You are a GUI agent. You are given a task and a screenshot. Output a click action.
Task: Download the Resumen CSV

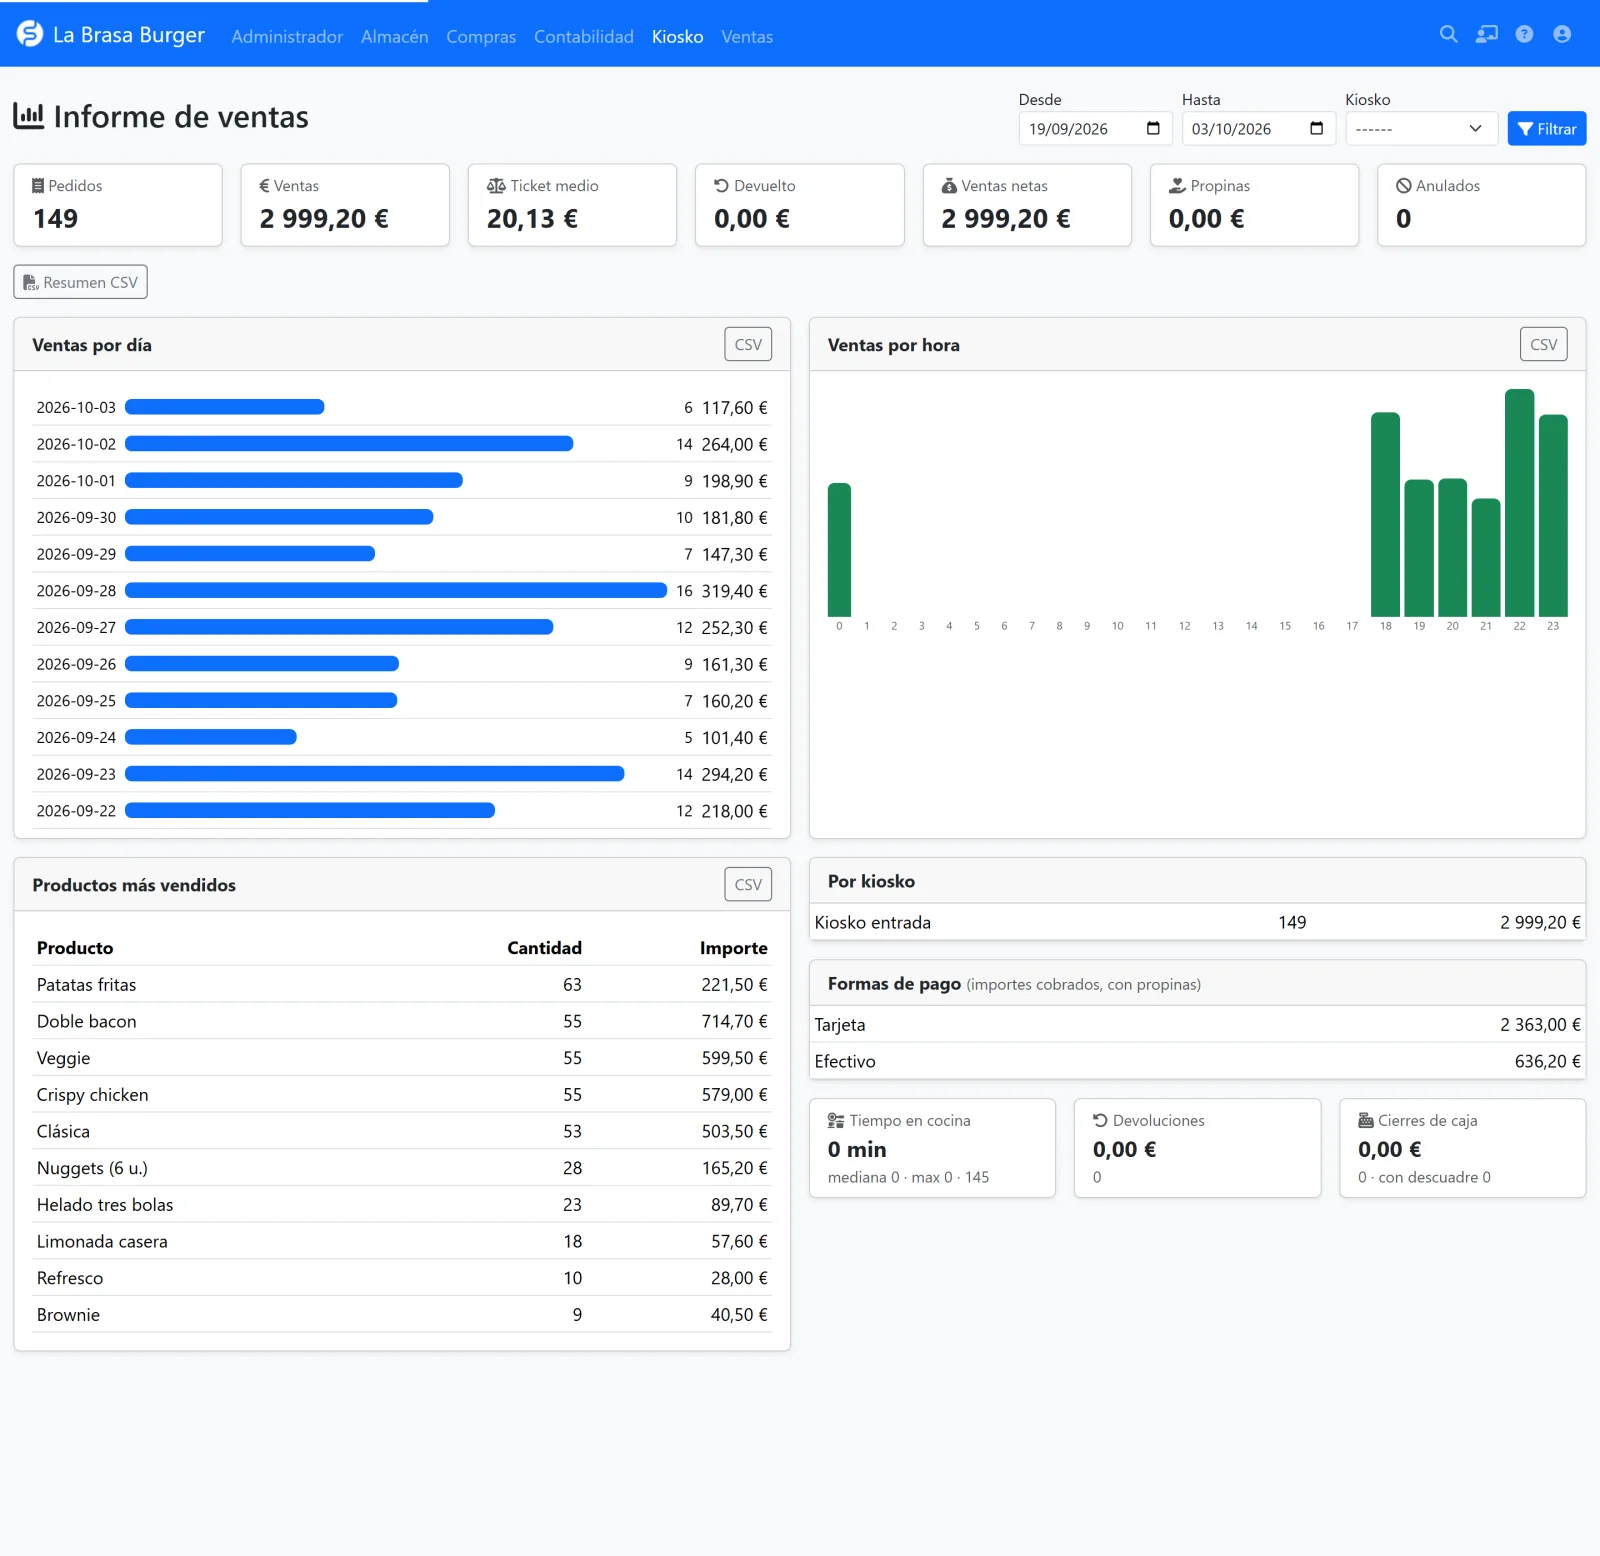coord(81,282)
